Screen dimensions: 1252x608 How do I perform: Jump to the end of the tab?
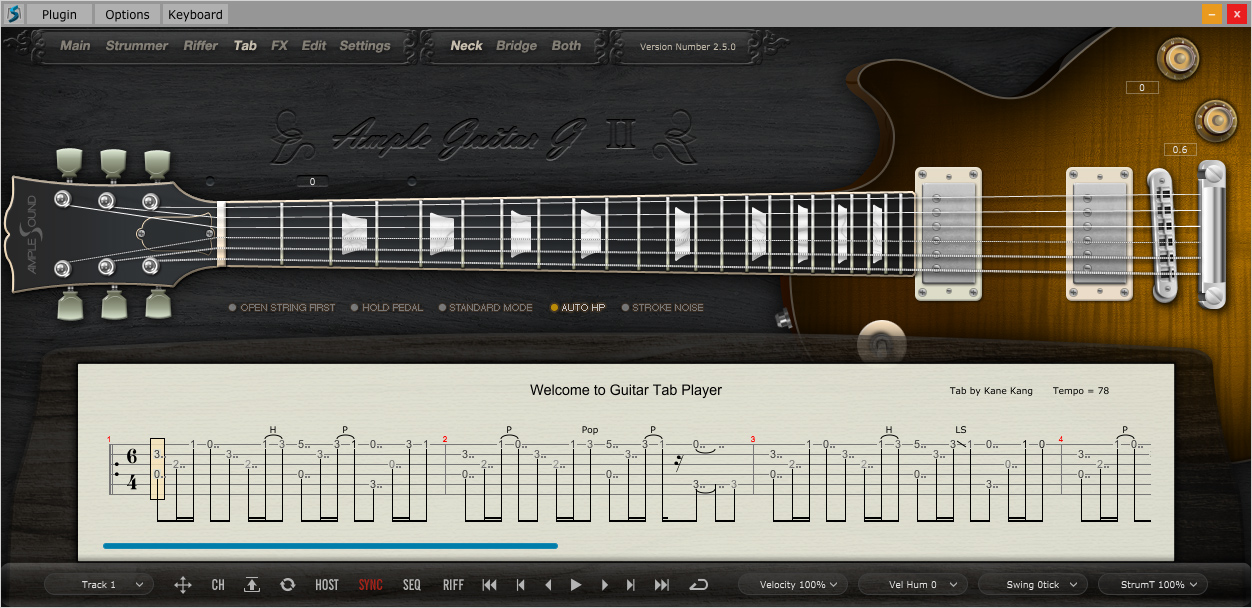(661, 585)
